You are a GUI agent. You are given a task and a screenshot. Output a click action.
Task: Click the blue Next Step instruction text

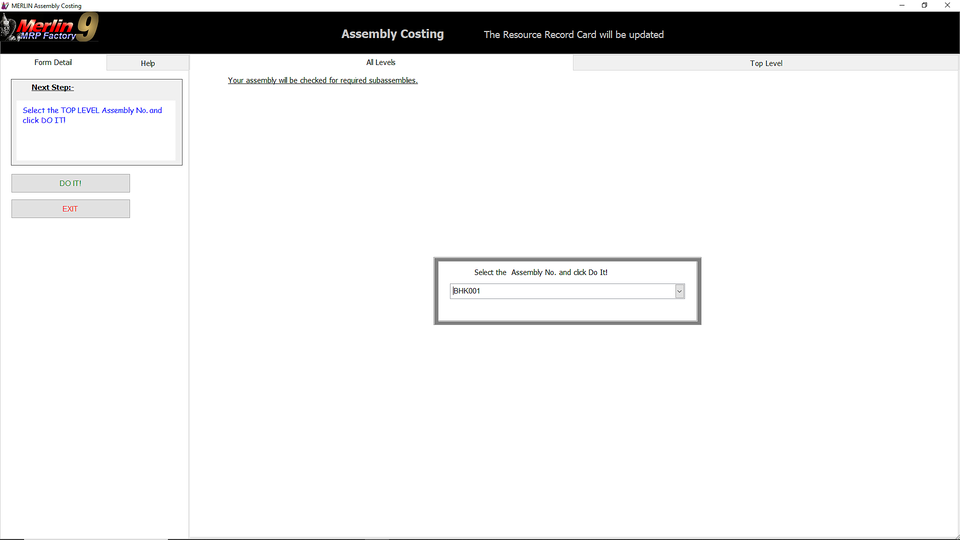92,115
